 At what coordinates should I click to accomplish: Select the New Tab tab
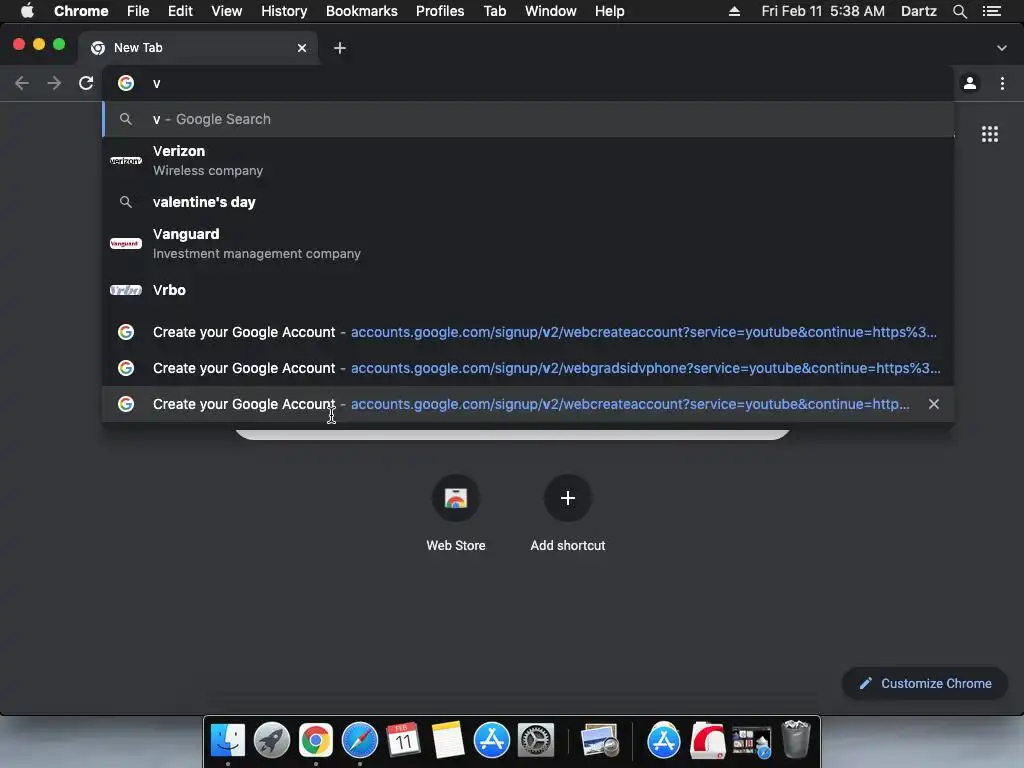click(199, 48)
